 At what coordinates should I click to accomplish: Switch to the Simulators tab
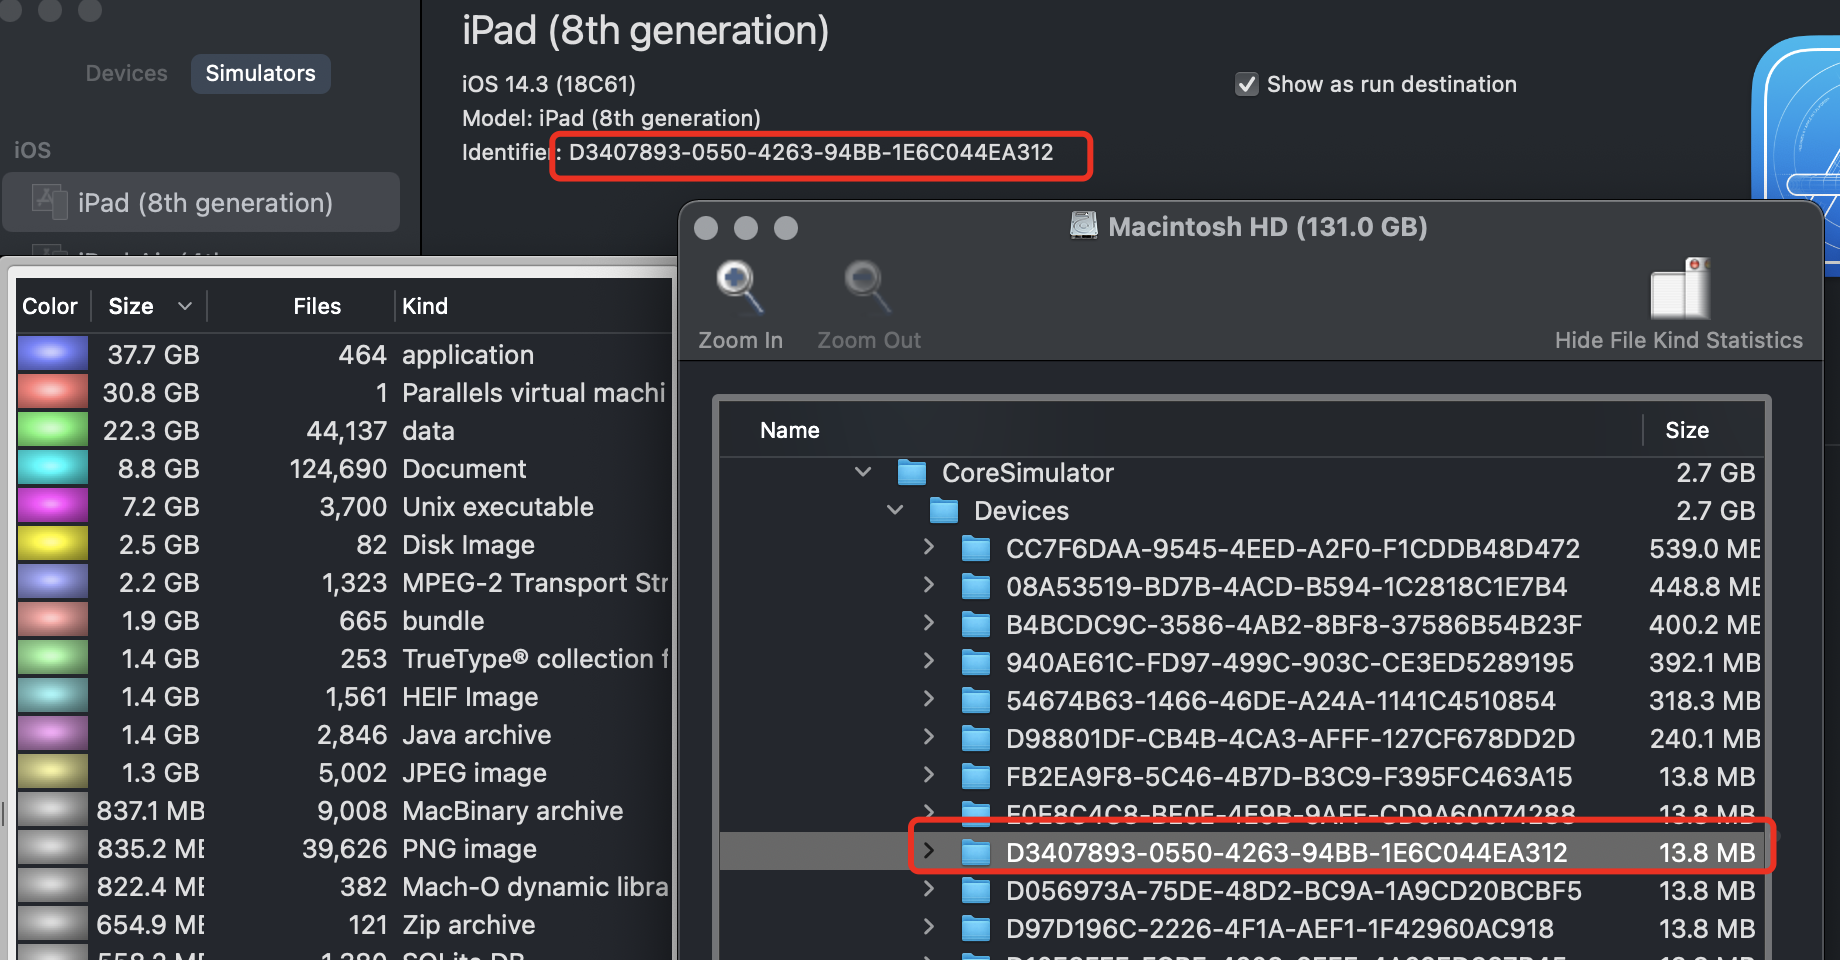click(x=260, y=73)
